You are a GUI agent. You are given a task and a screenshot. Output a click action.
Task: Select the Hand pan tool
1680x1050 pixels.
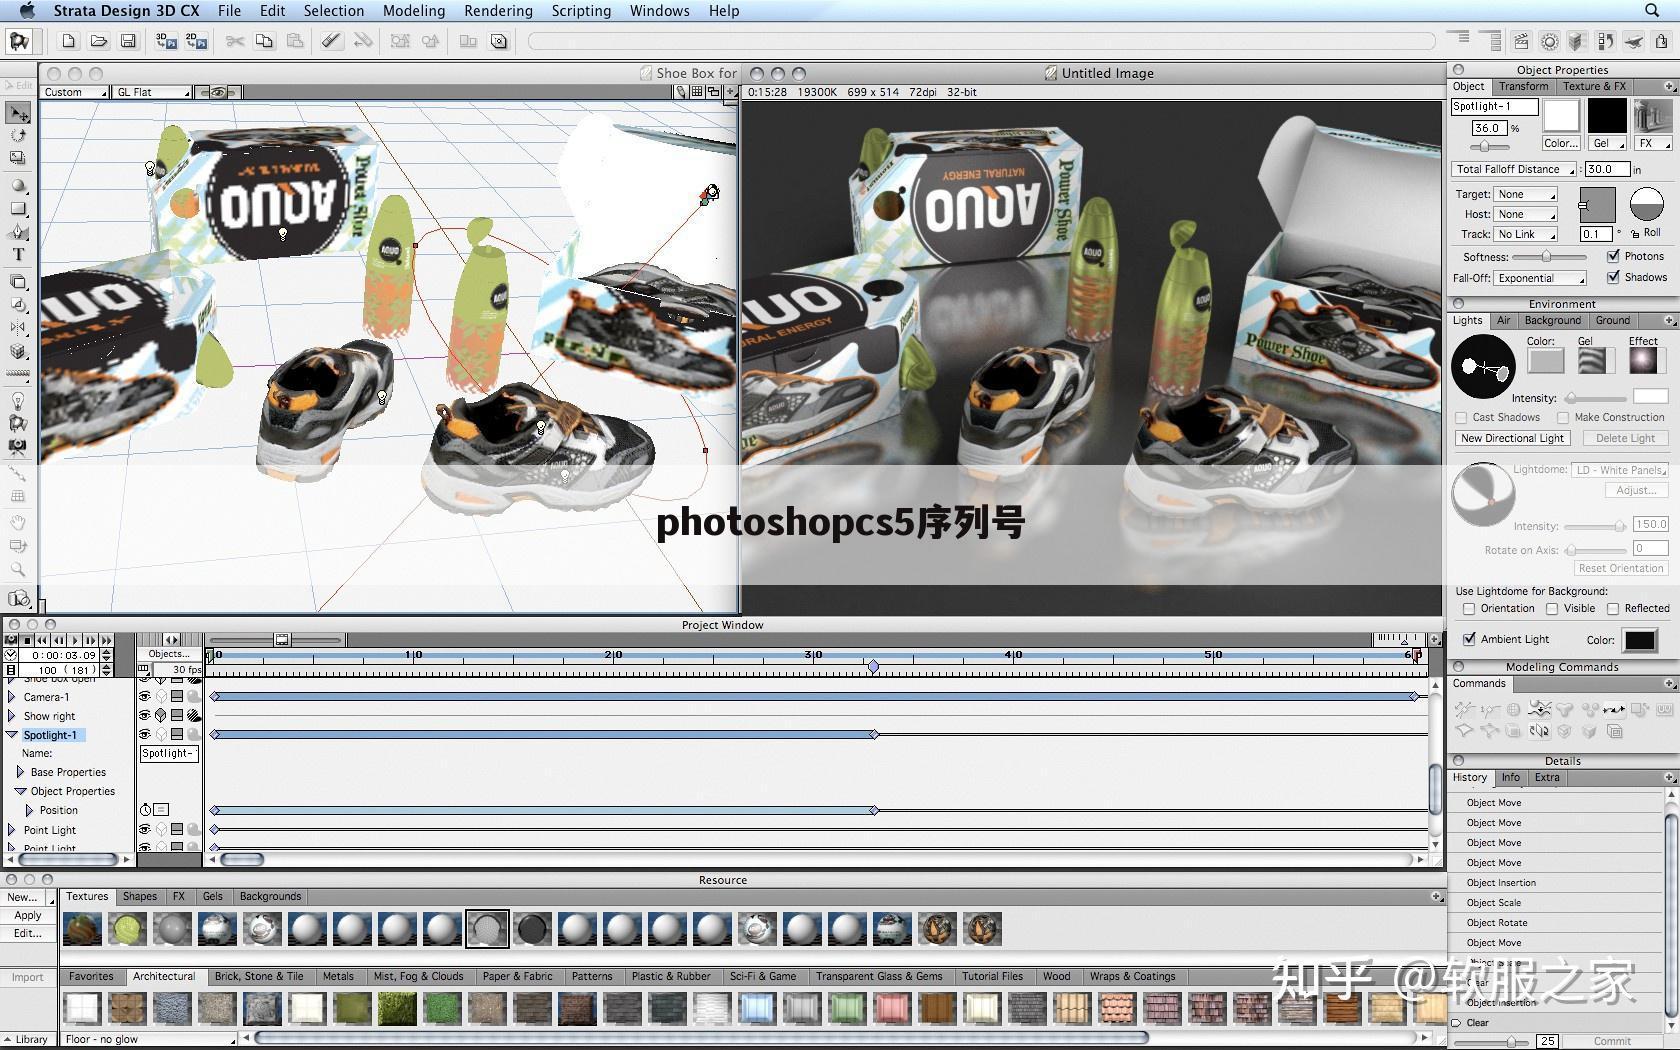point(18,522)
